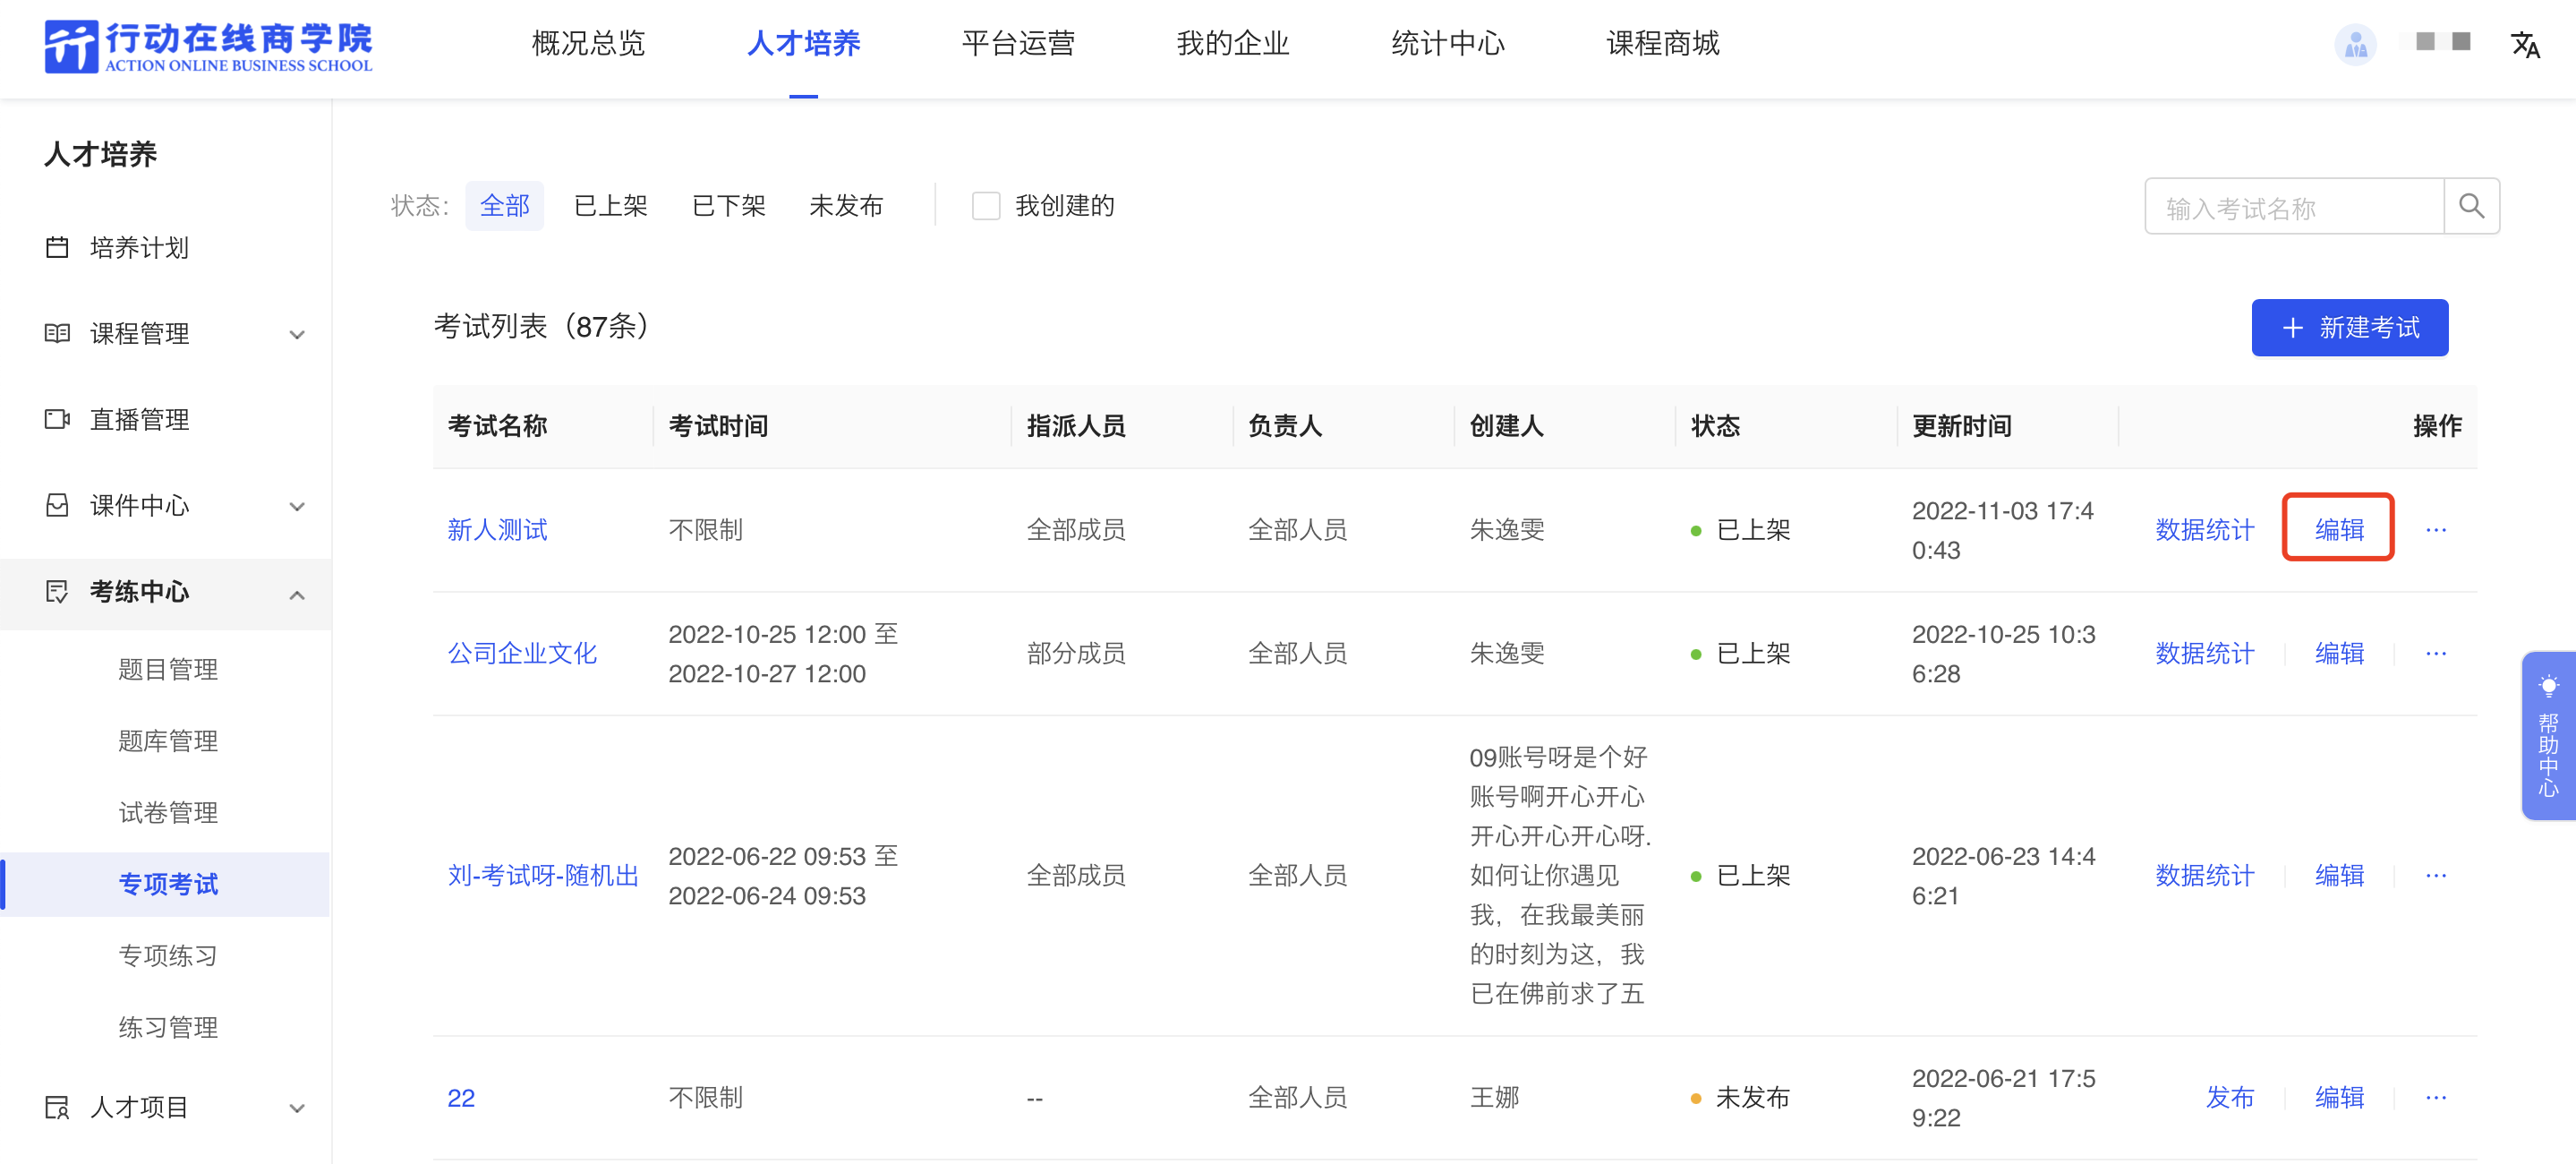
Task: Open the 公司企业文化 exam link
Action: [x=522, y=653]
